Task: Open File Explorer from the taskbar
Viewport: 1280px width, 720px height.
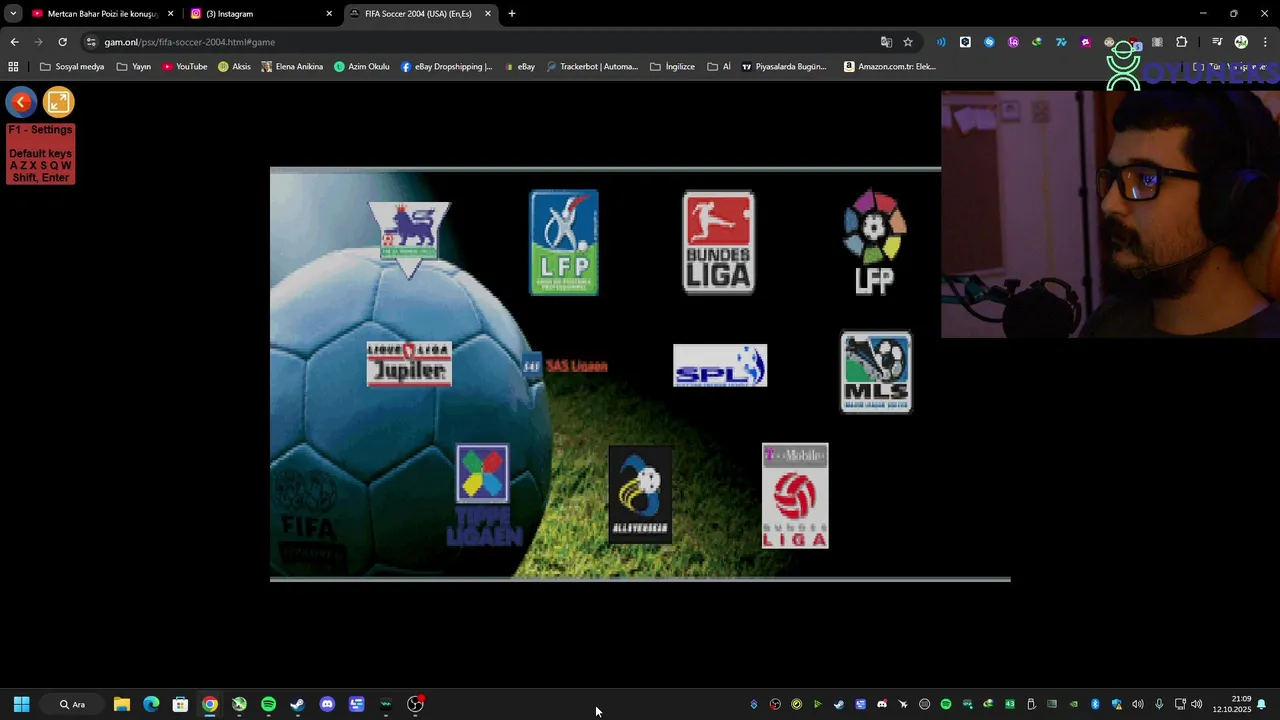Action: [122, 704]
